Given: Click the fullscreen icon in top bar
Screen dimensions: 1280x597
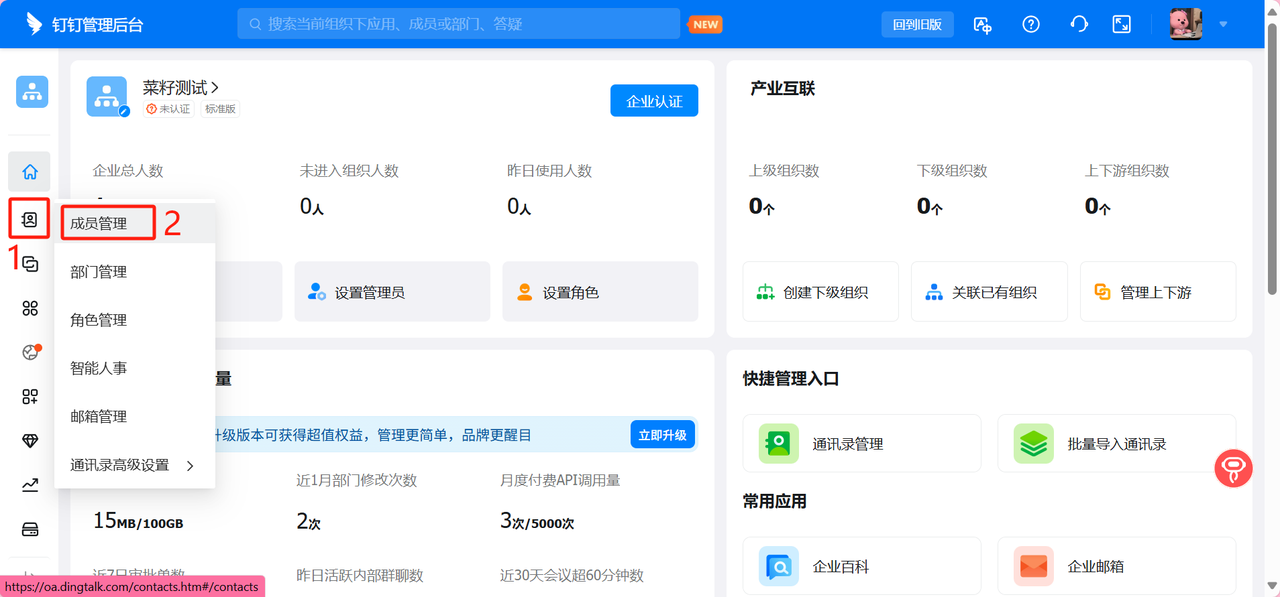Looking at the screenshot, I should point(1122,24).
